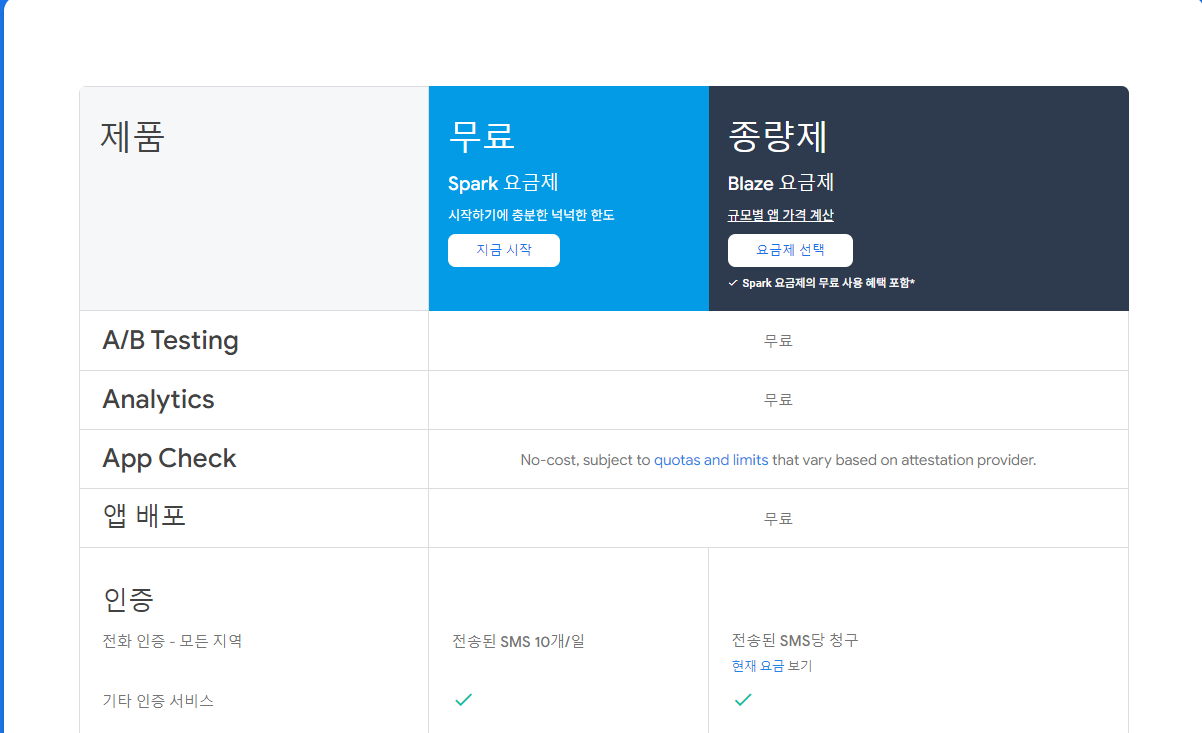Select the 앱 배포 product row
The width and height of the screenshot is (1202, 733).
click(x=604, y=518)
